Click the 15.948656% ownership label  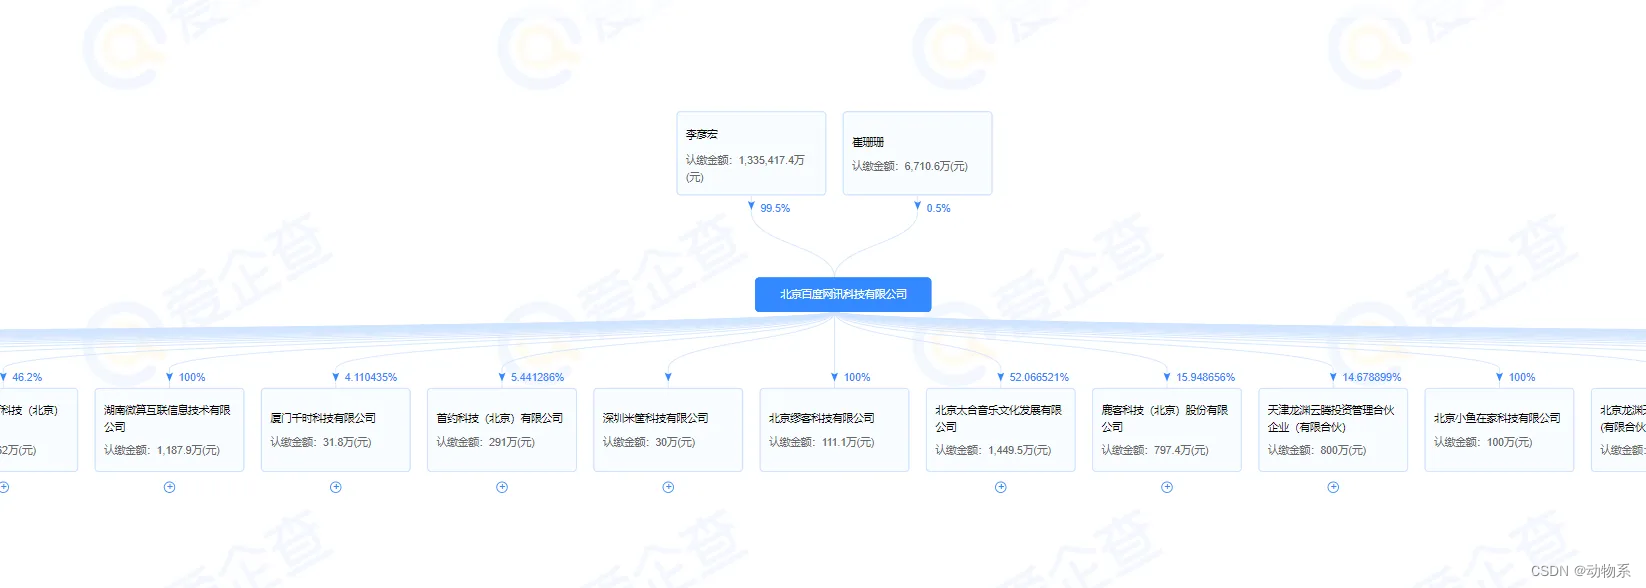click(x=1205, y=377)
